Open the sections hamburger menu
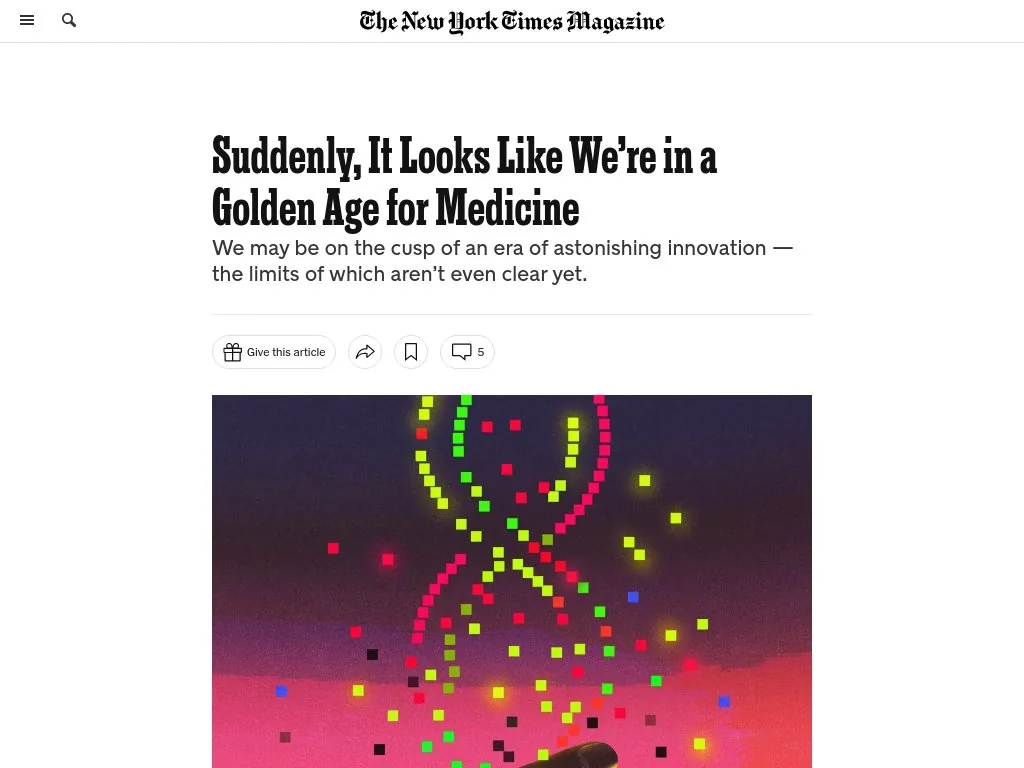Image resolution: width=1024 pixels, height=768 pixels. (27, 20)
